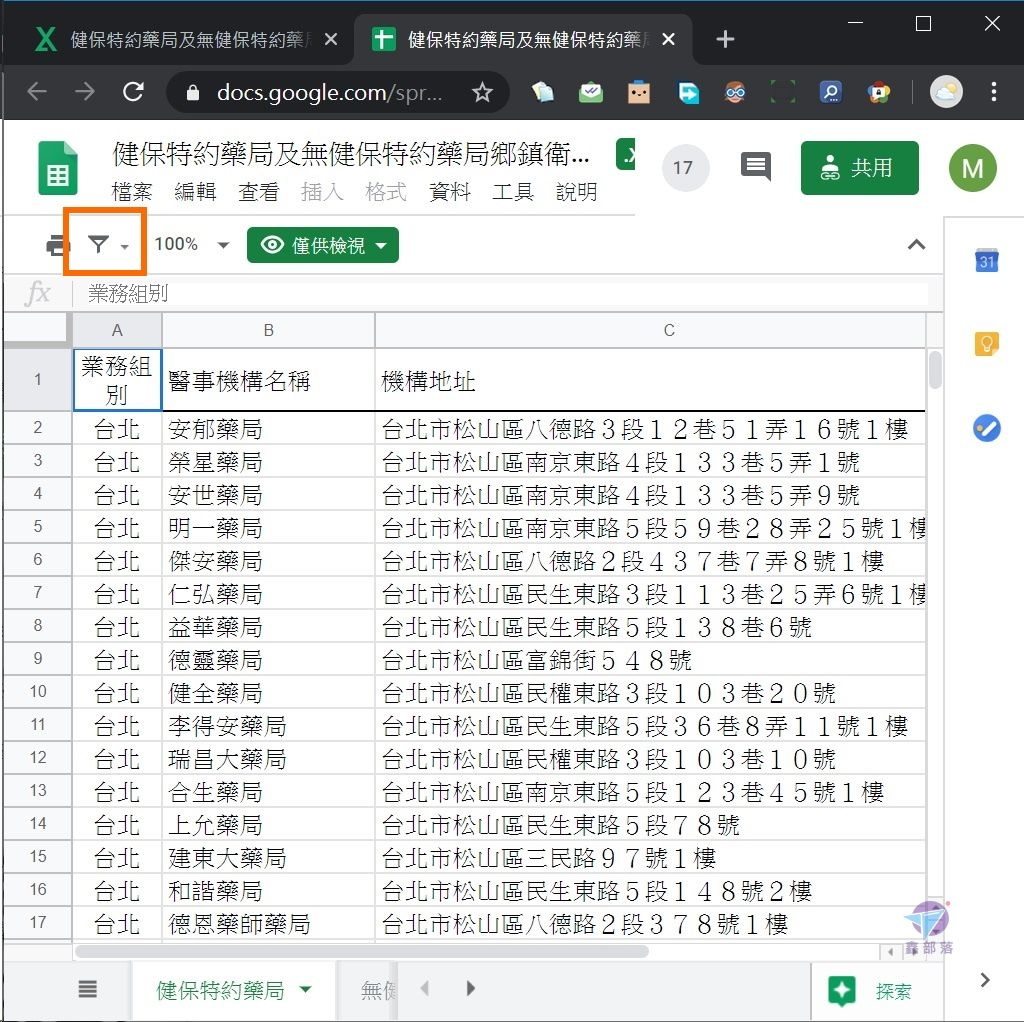Open the 說明 menu
Screen dimensions: 1024x1022
tap(577, 191)
